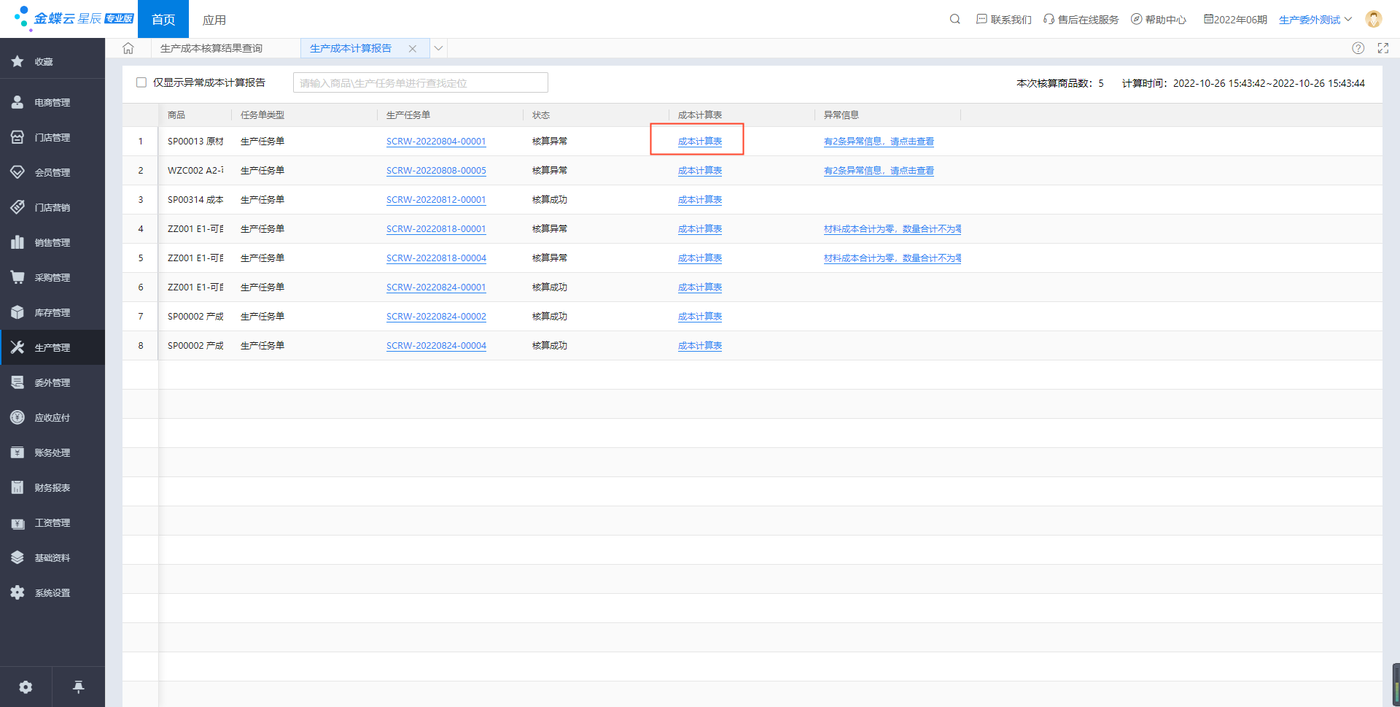
Task: Open 库存管理 in the sidebar
Action: tap(52, 312)
